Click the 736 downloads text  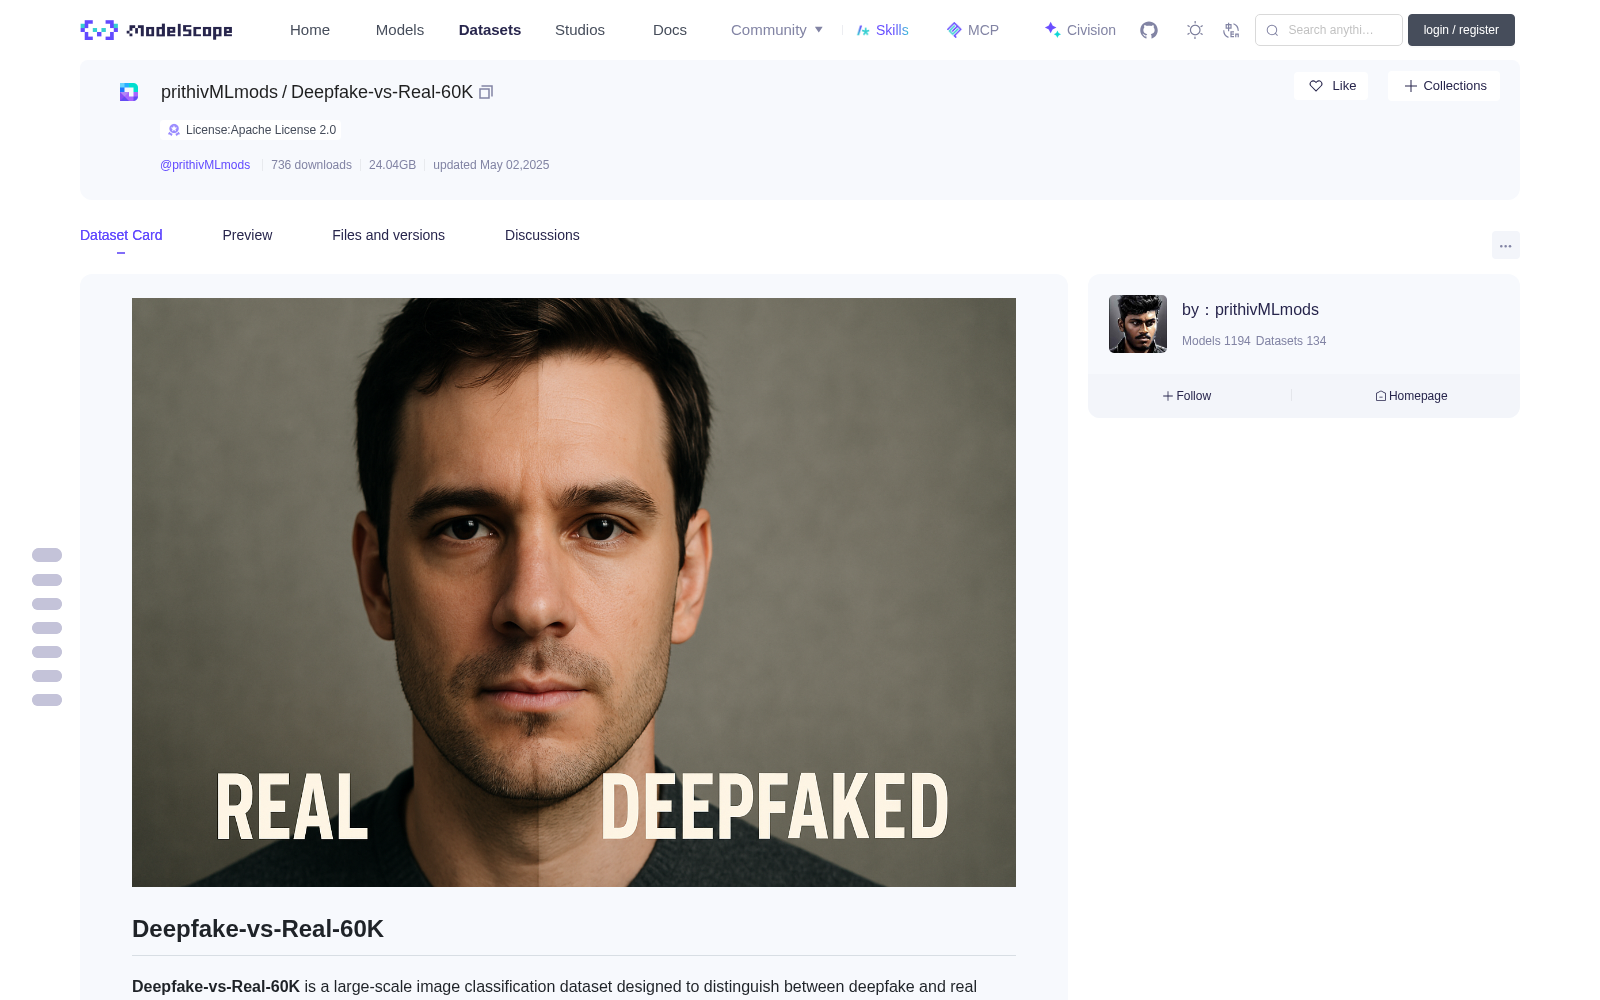point(311,165)
